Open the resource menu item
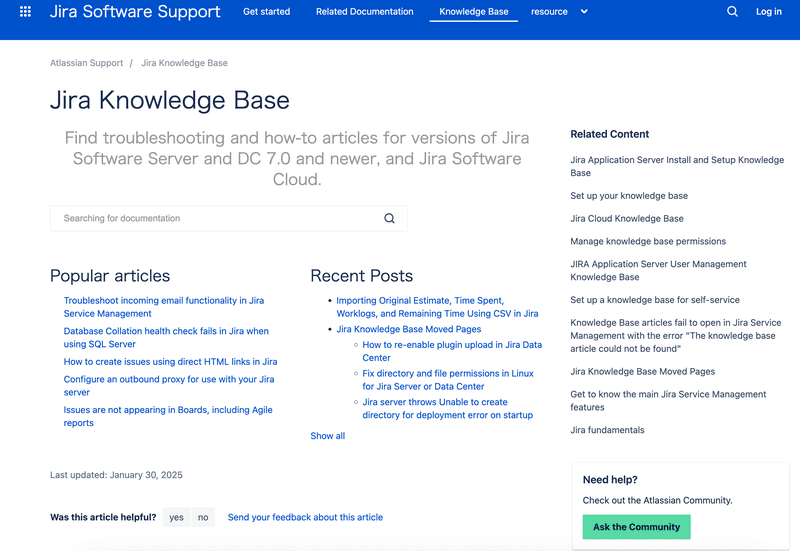This screenshot has width=800, height=551. [x=549, y=11]
